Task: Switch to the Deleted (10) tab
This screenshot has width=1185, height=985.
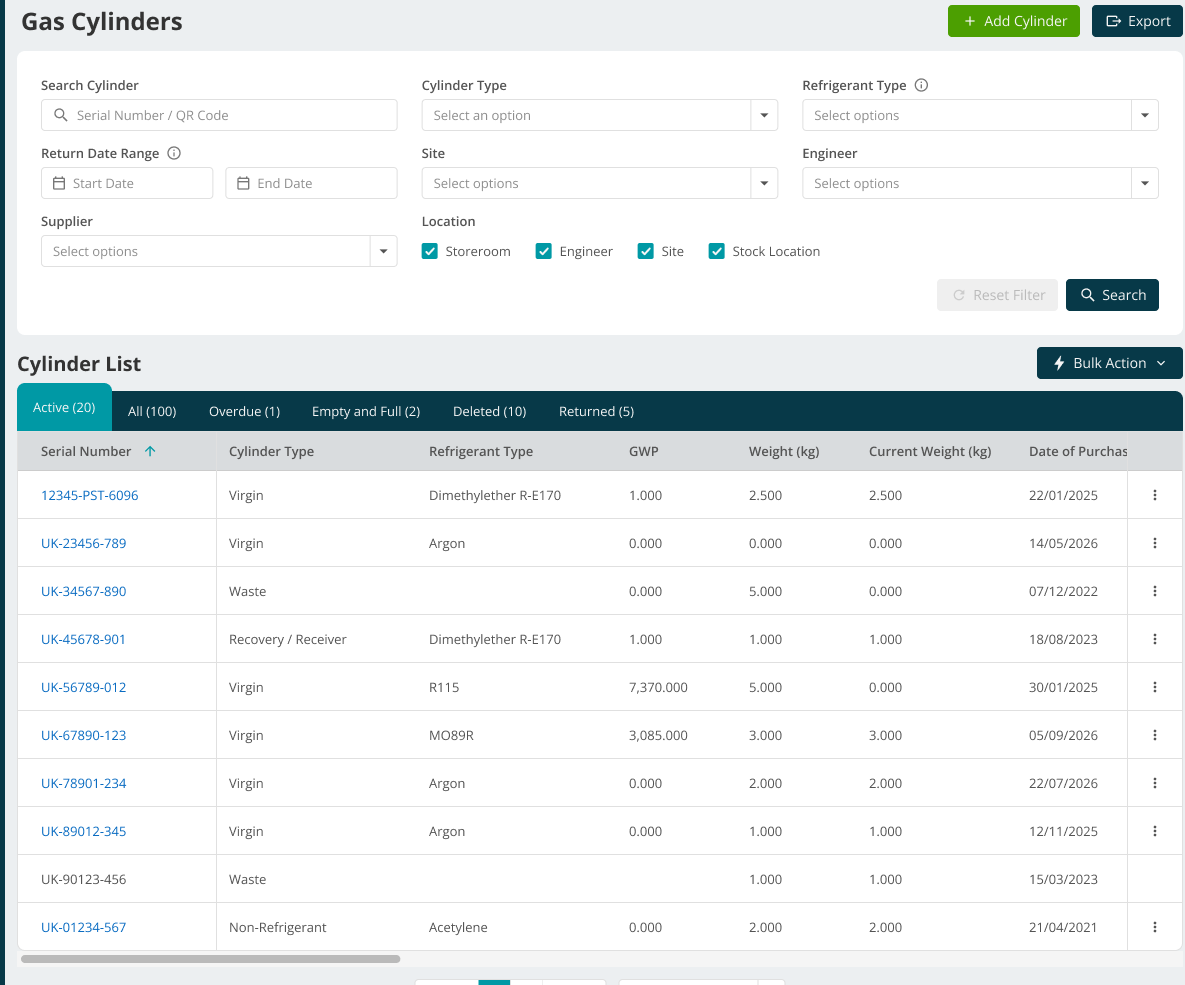Action: (490, 411)
